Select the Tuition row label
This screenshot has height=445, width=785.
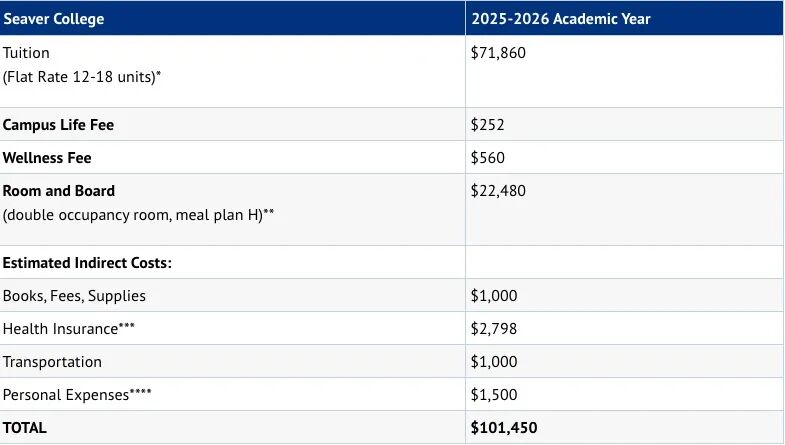[26, 53]
